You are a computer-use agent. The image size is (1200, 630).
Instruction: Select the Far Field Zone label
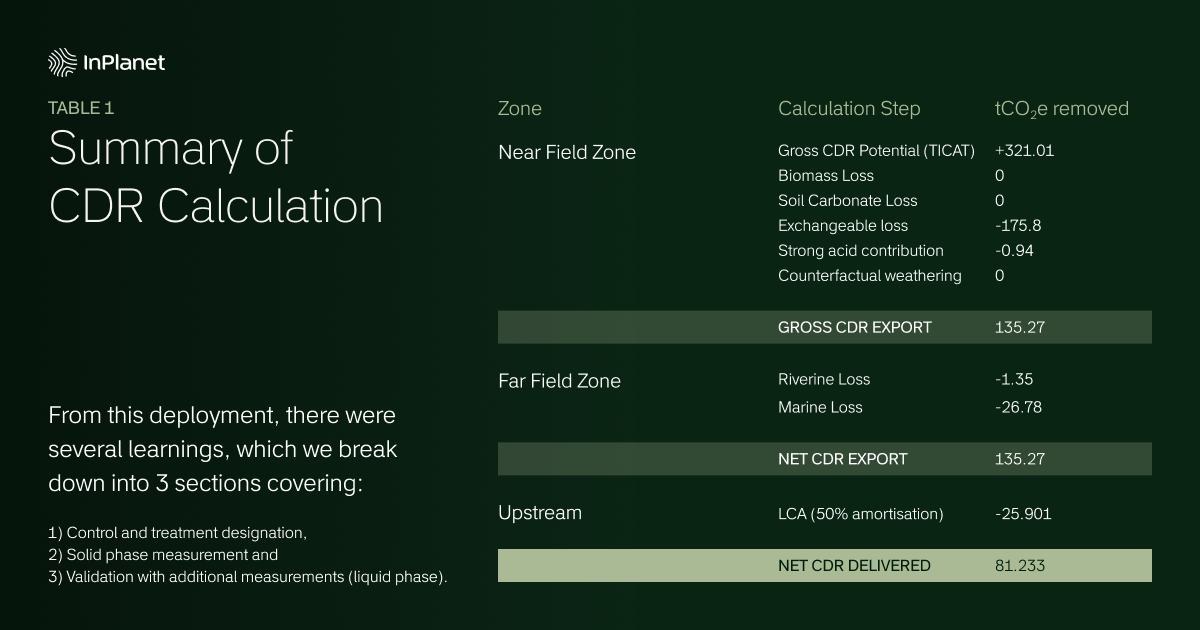coord(559,381)
